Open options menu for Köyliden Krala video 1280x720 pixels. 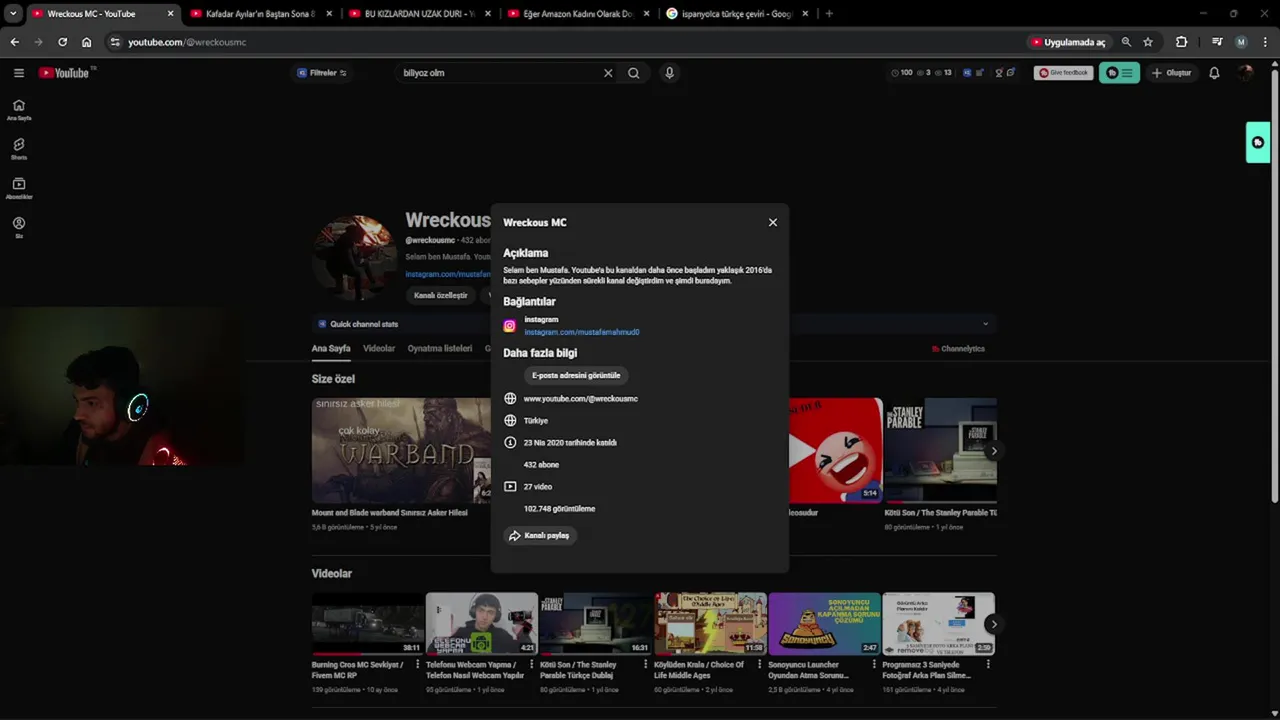(759, 665)
